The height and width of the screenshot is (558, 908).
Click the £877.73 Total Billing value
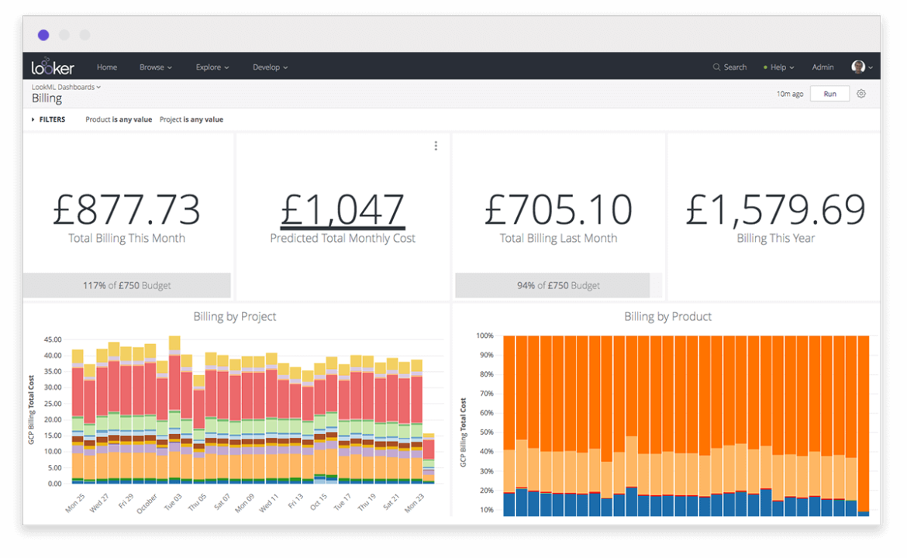coord(127,210)
